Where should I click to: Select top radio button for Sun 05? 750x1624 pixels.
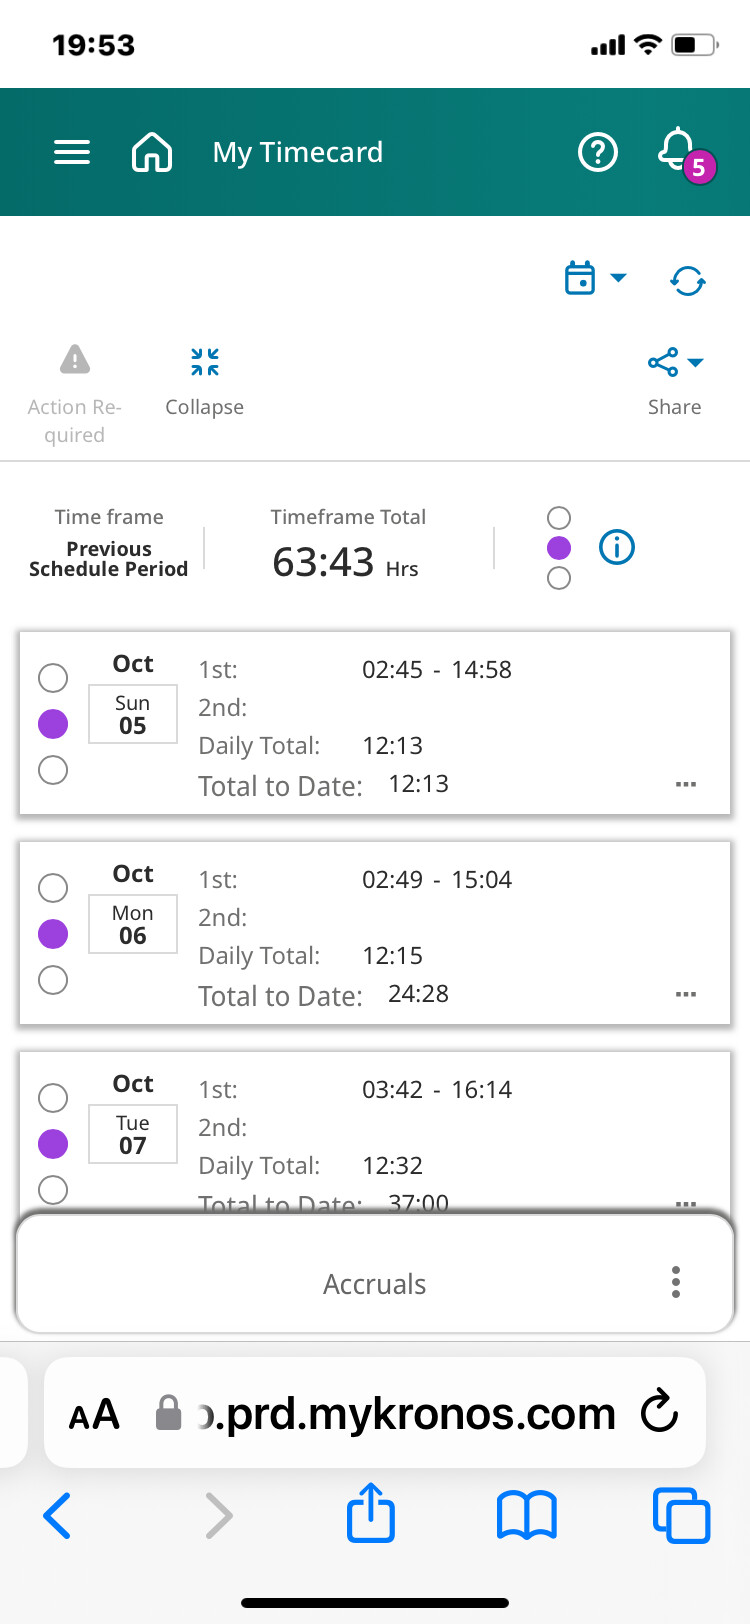click(x=53, y=678)
